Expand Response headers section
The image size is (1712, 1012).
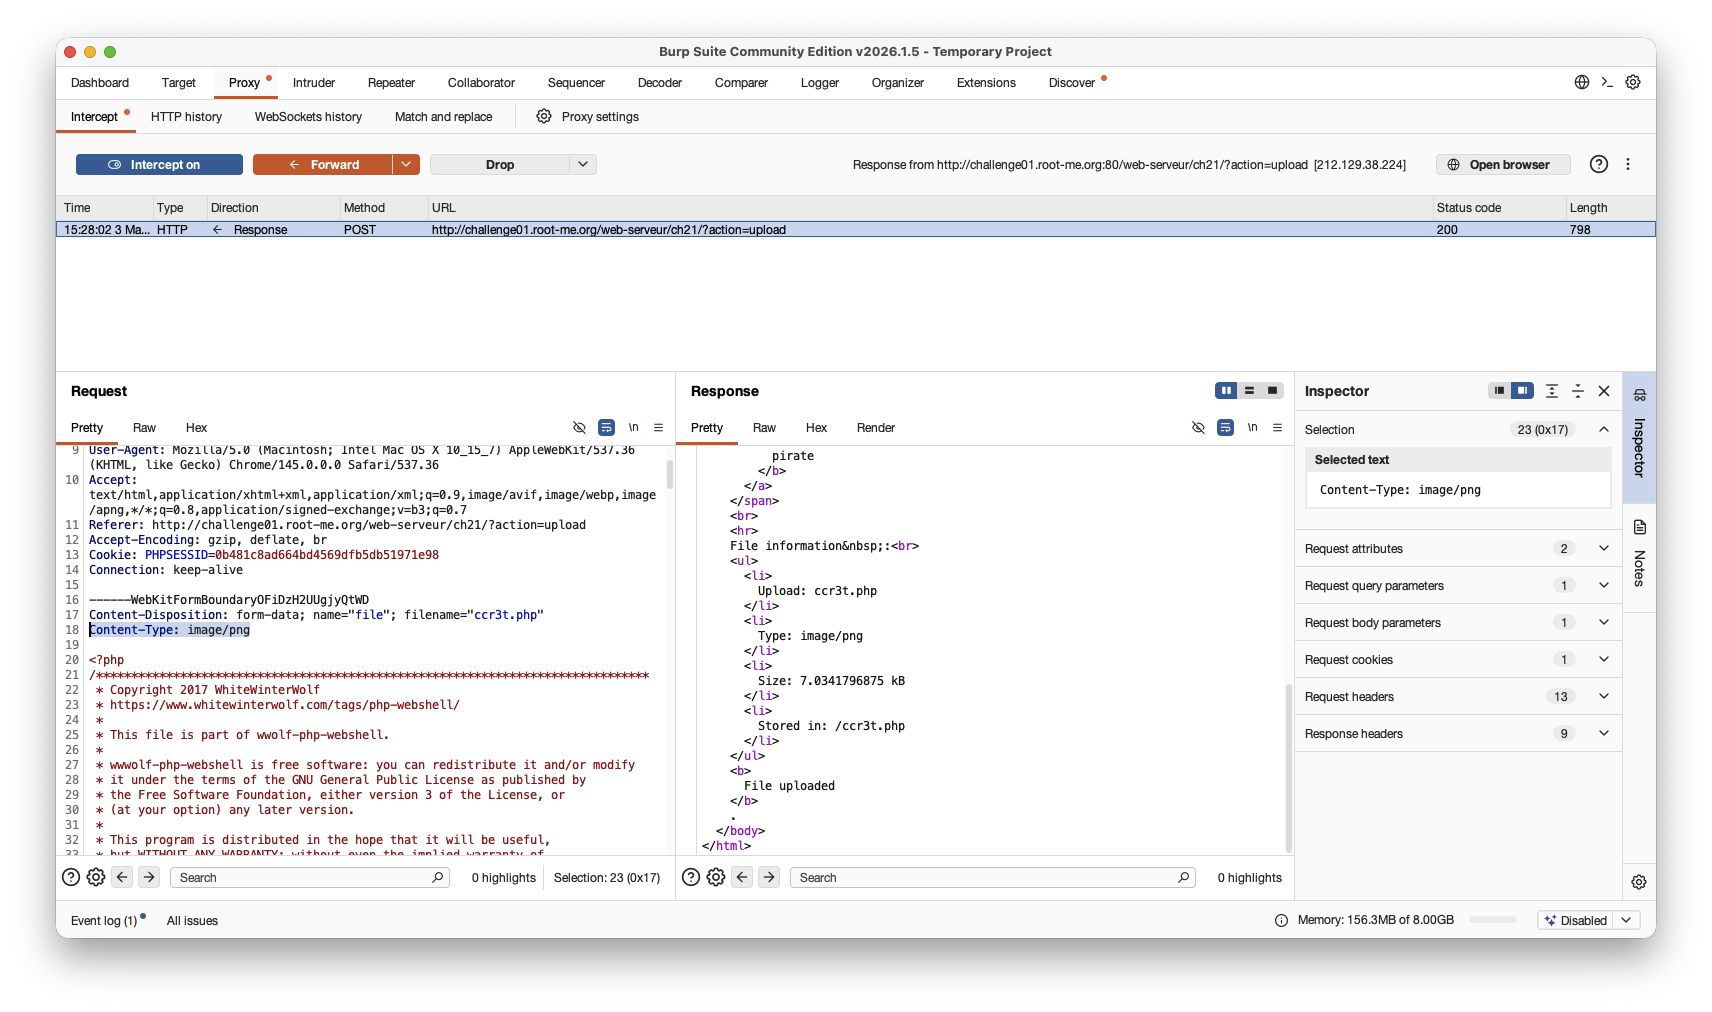click(1604, 733)
